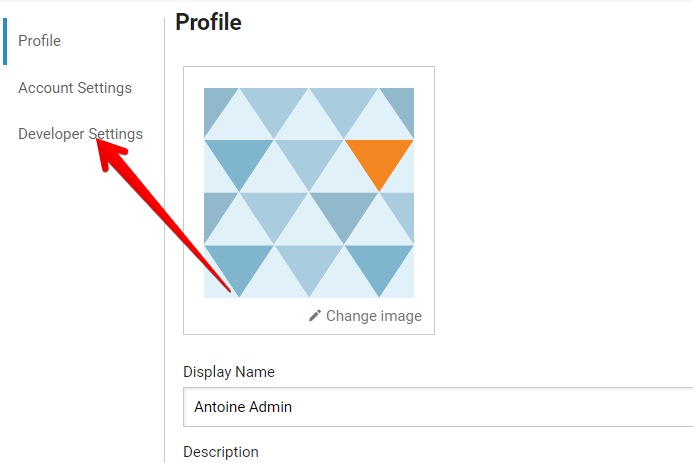The height and width of the screenshot is (463, 693).
Task: Focus the Display Name input field
Action: (438, 407)
